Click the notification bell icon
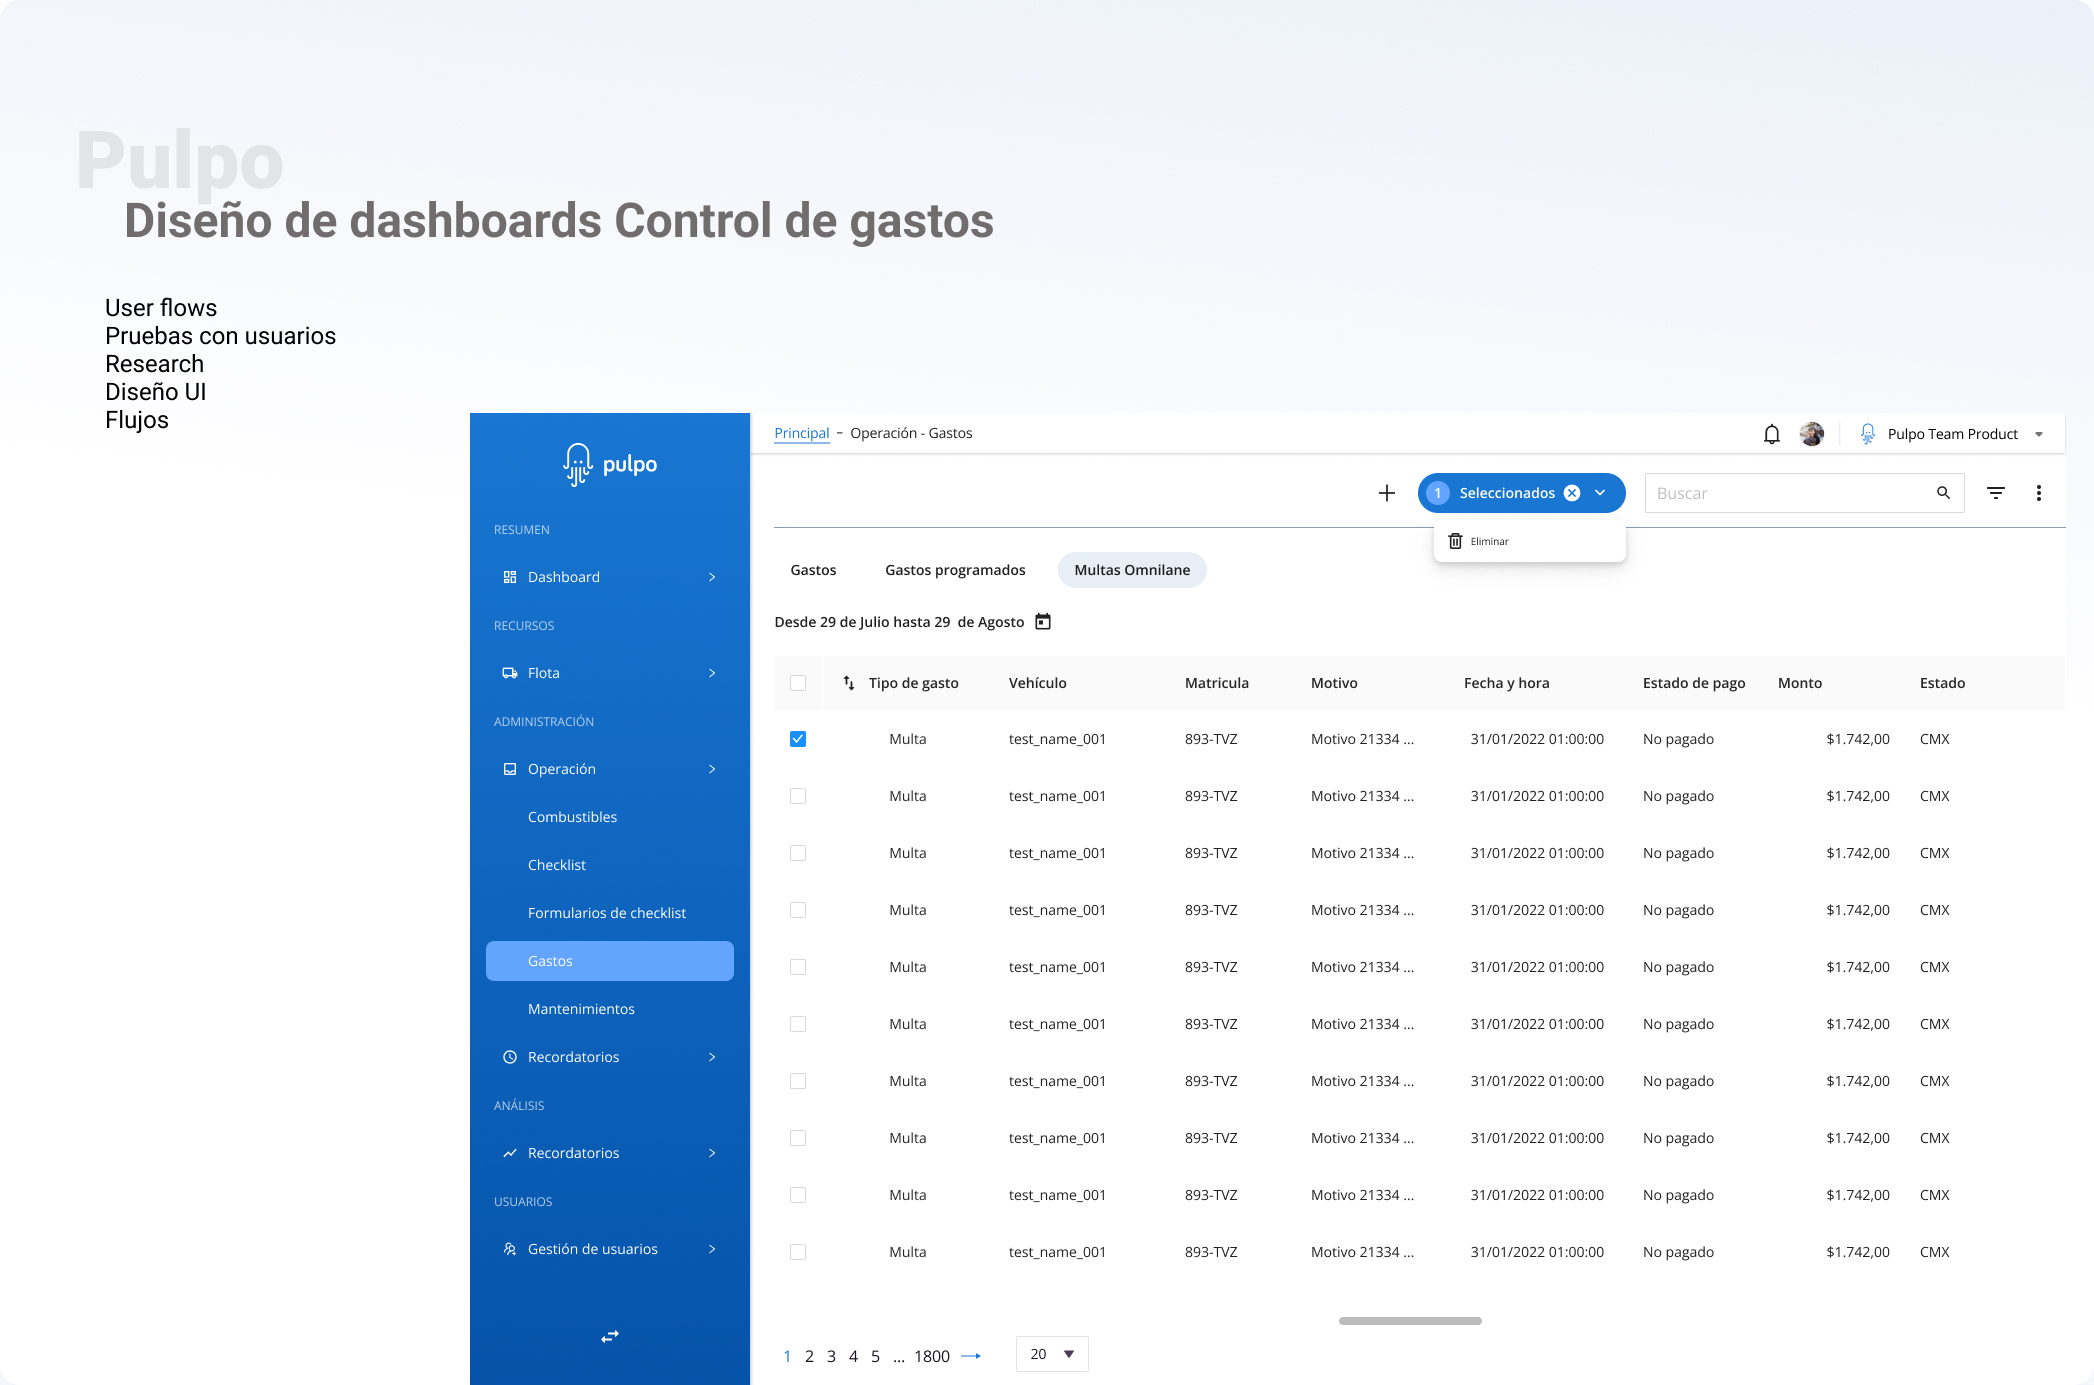Screen dimensions: 2094x1385 point(1771,434)
